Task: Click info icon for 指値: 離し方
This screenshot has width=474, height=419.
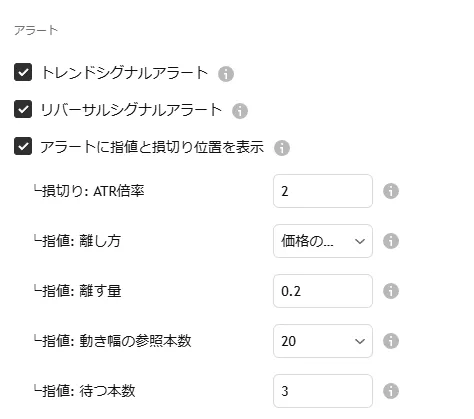Action: click(391, 241)
